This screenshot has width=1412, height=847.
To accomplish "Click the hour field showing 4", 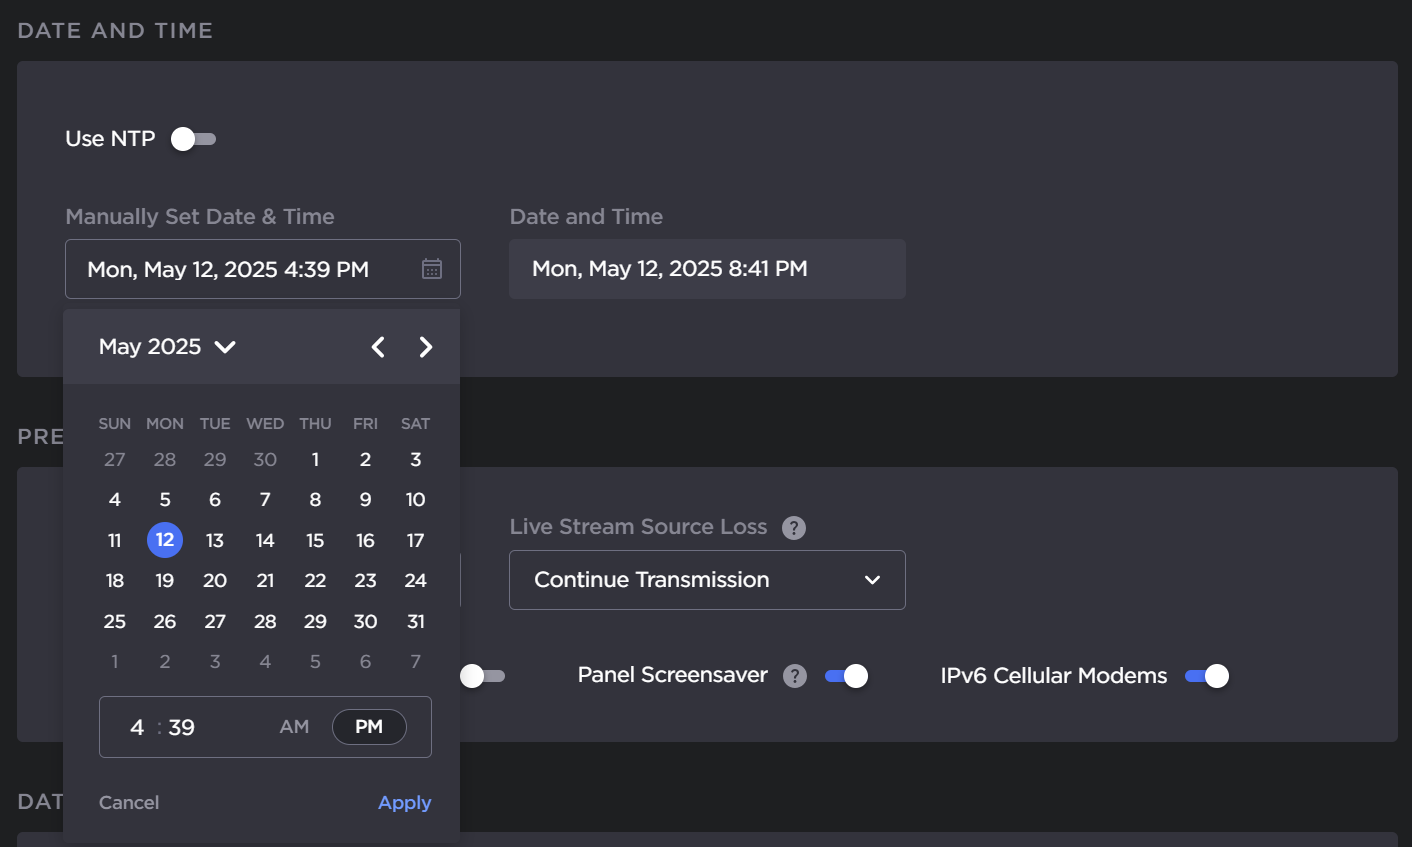I will (x=137, y=727).
